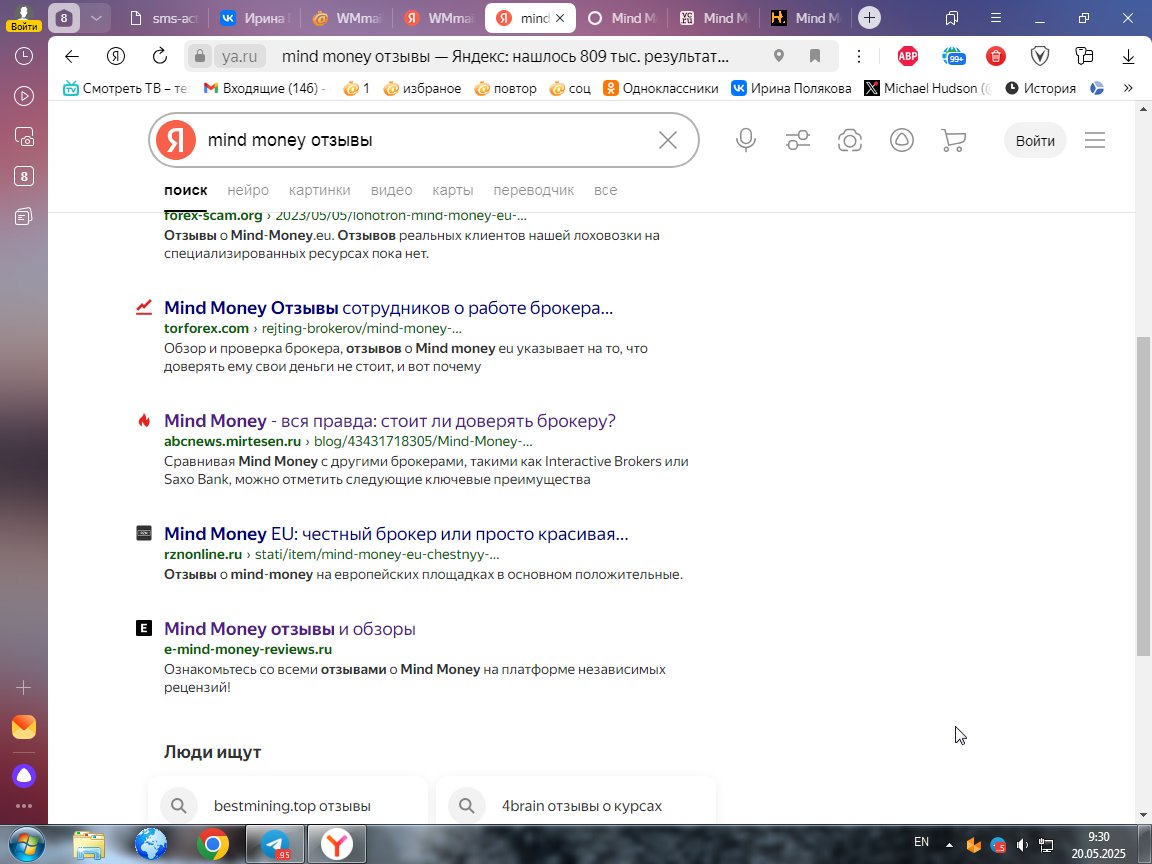Select the переводчик search tab
This screenshot has width=1152, height=864.
(533, 190)
